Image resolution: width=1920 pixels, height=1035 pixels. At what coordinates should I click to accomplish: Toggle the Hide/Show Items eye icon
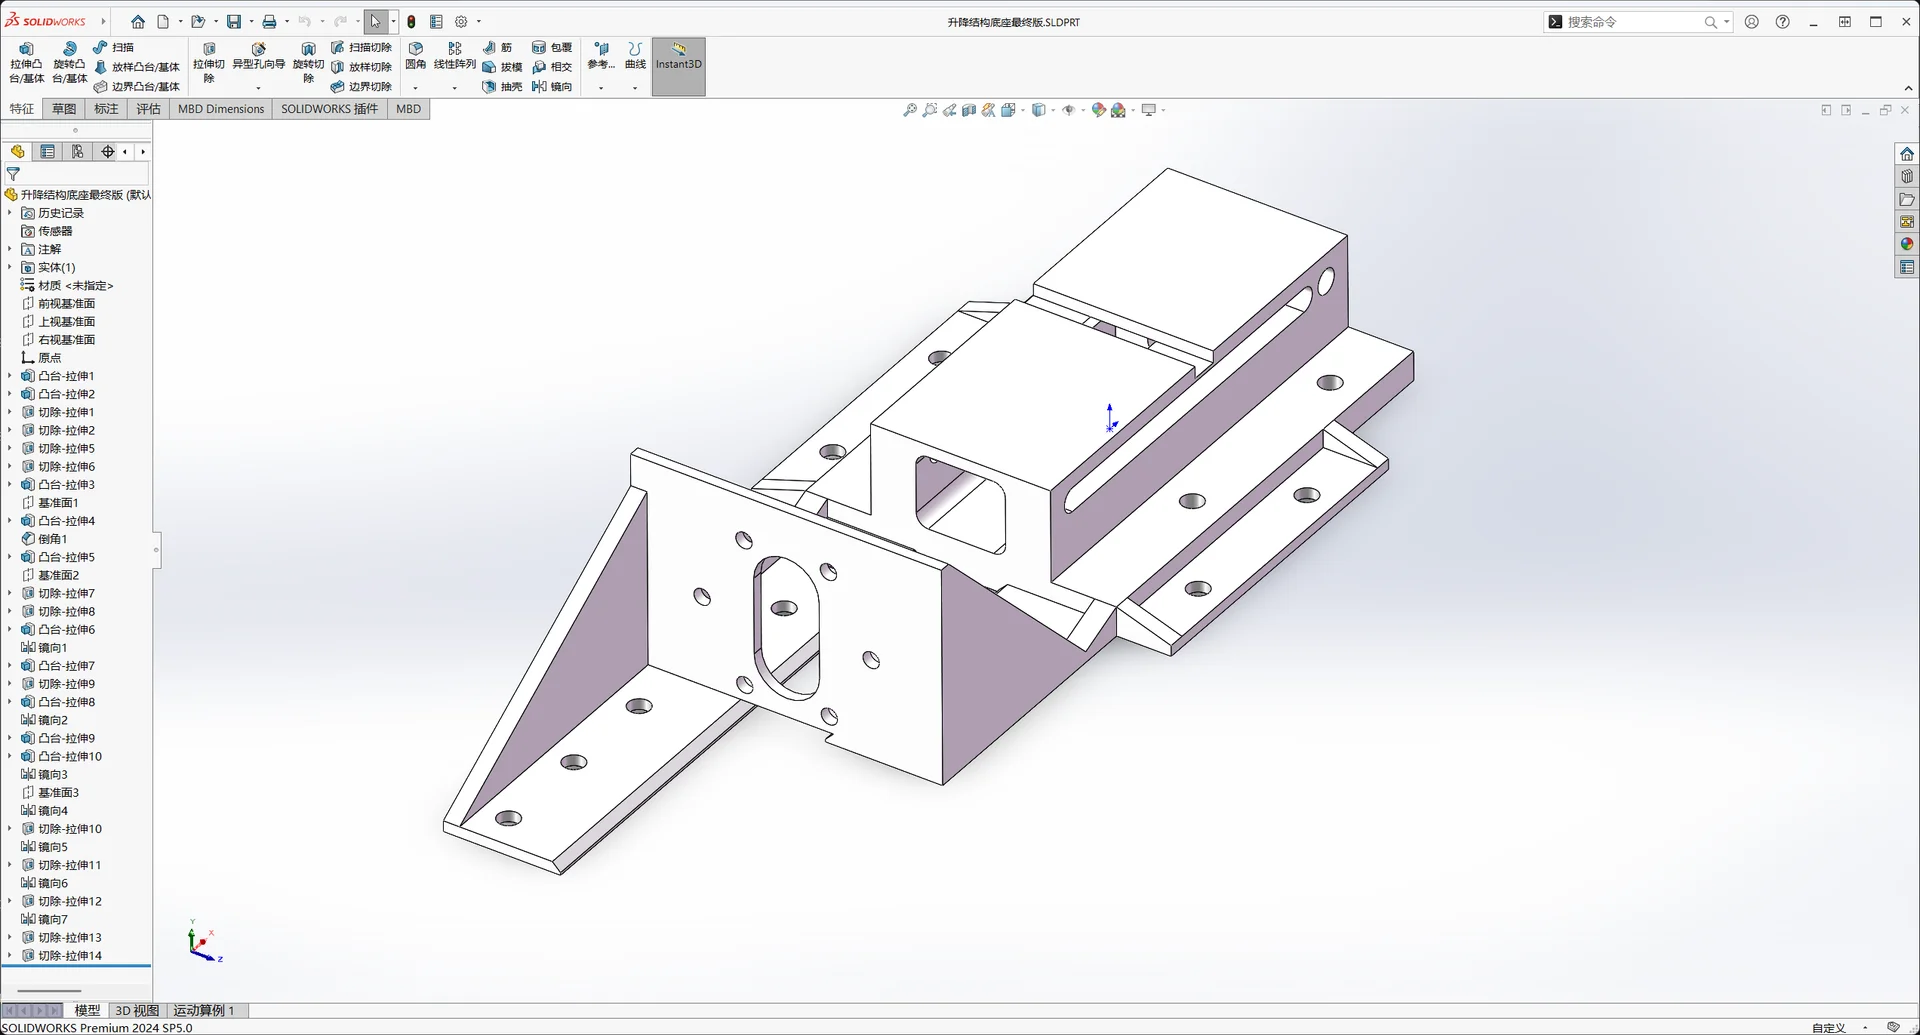pyautogui.click(x=1068, y=110)
